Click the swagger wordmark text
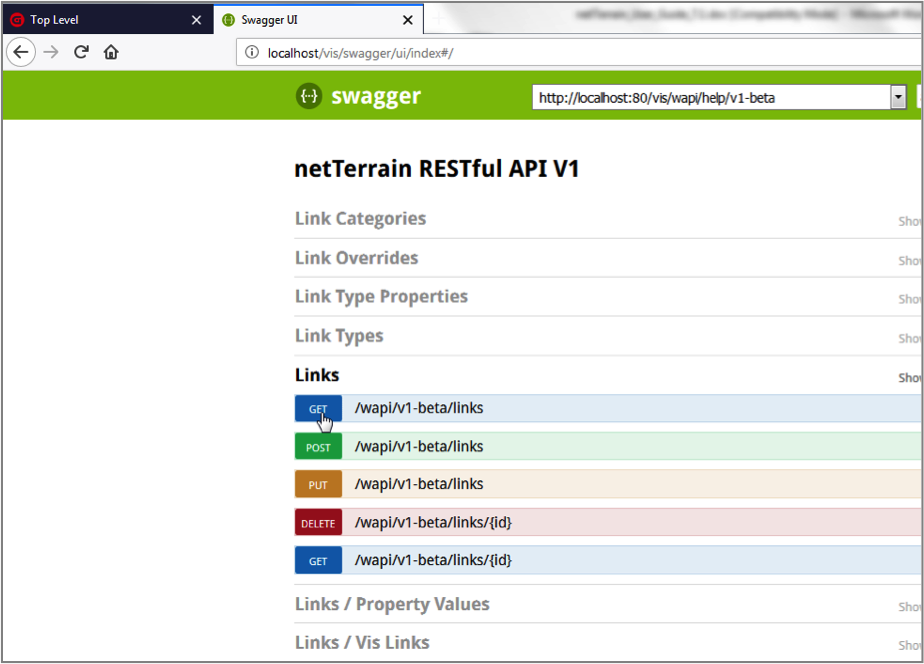Viewport: 924px width, 664px height. coord(376,97)
